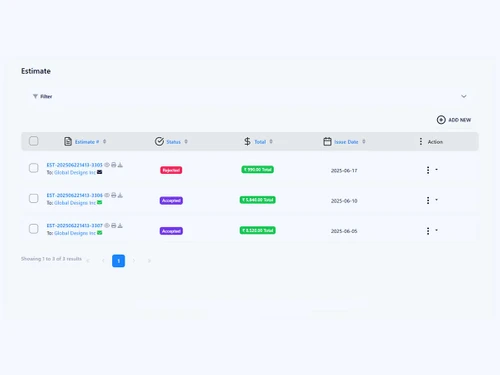The height and width of the screenshot is (375, 500).
Task: Click the plus circle icon beside ADD NEW
Action: coord(441,120)
